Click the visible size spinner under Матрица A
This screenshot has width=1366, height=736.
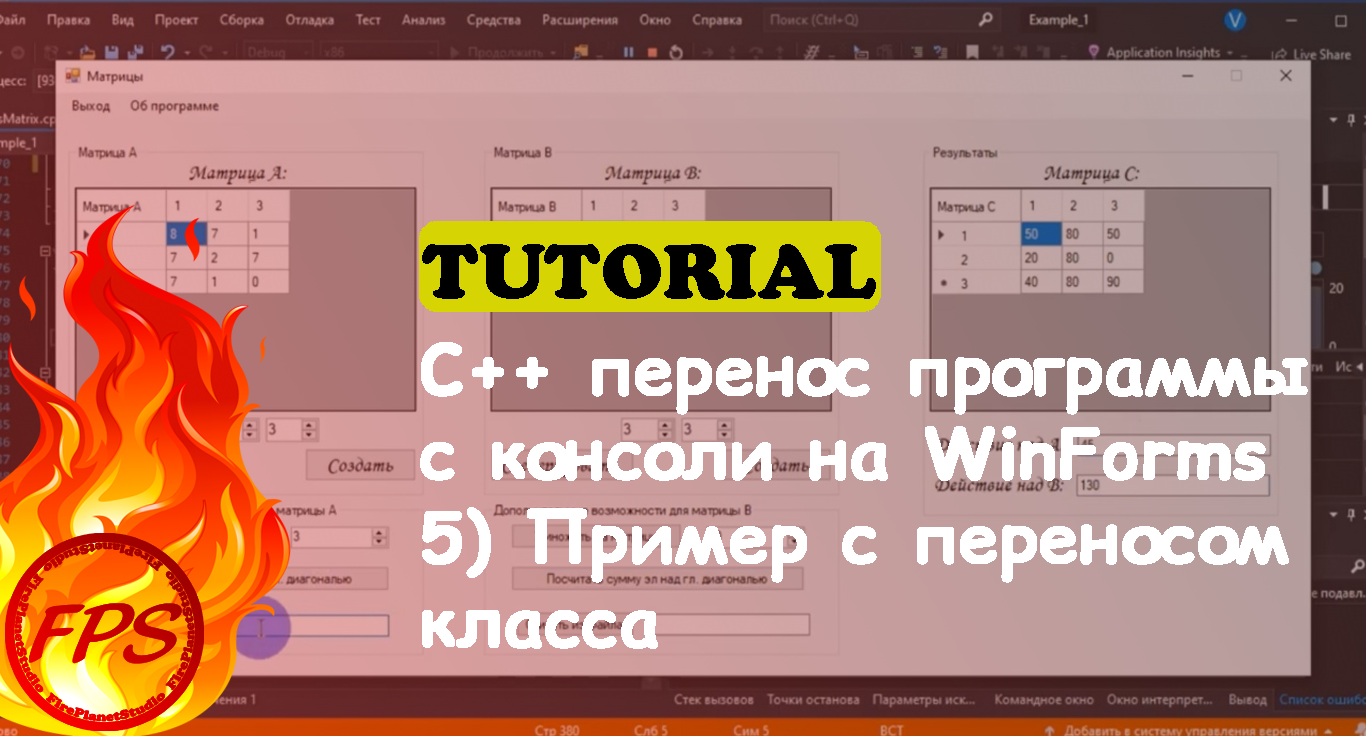coord(291,430)
